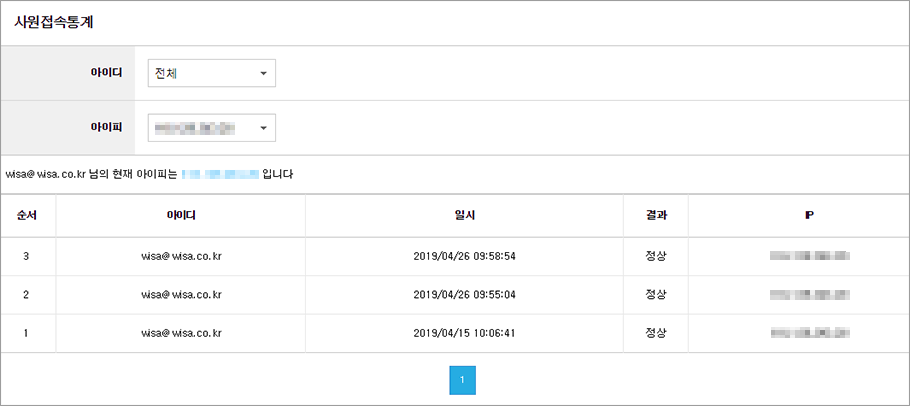Screen dimensions: 910x406
Task: Select wisa@wisa.co.kr in row 2
Action: tap(181, 295)
